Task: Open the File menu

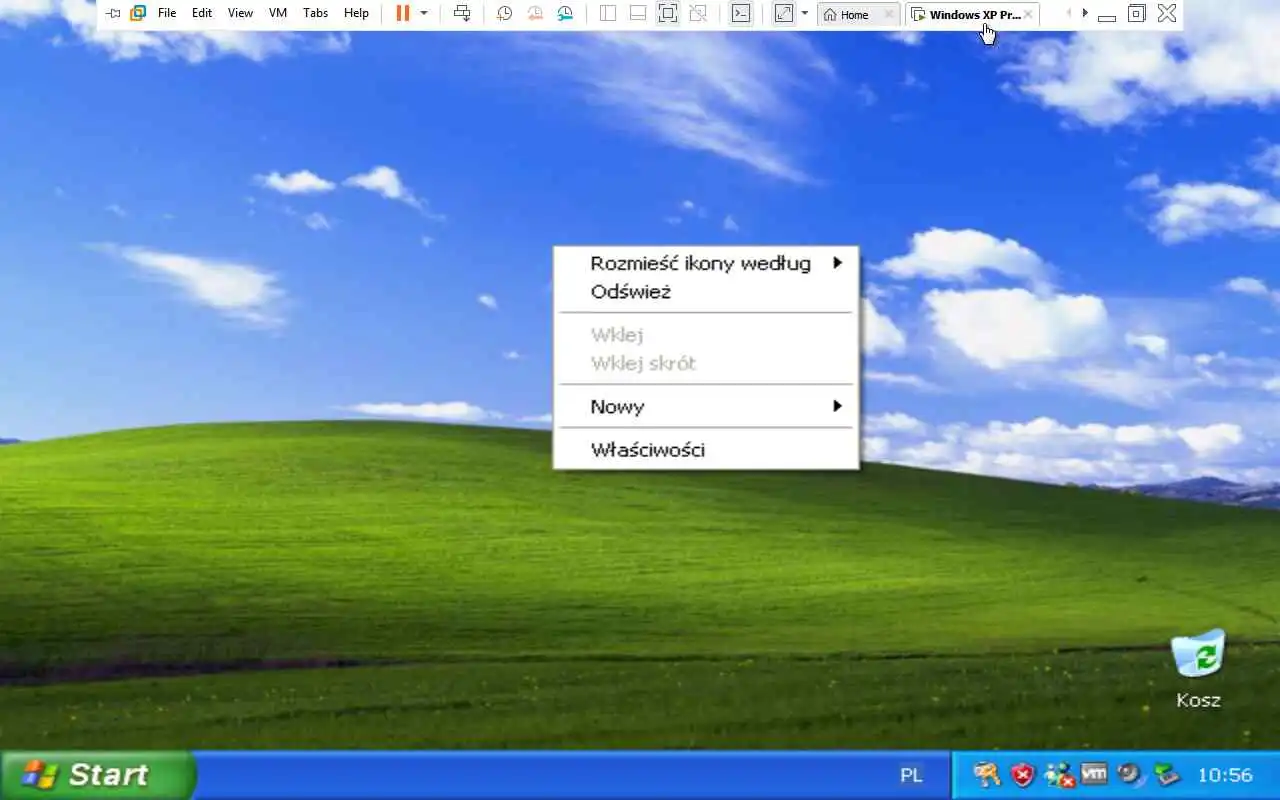Action: pyautogui.click(x=167, y=14)
